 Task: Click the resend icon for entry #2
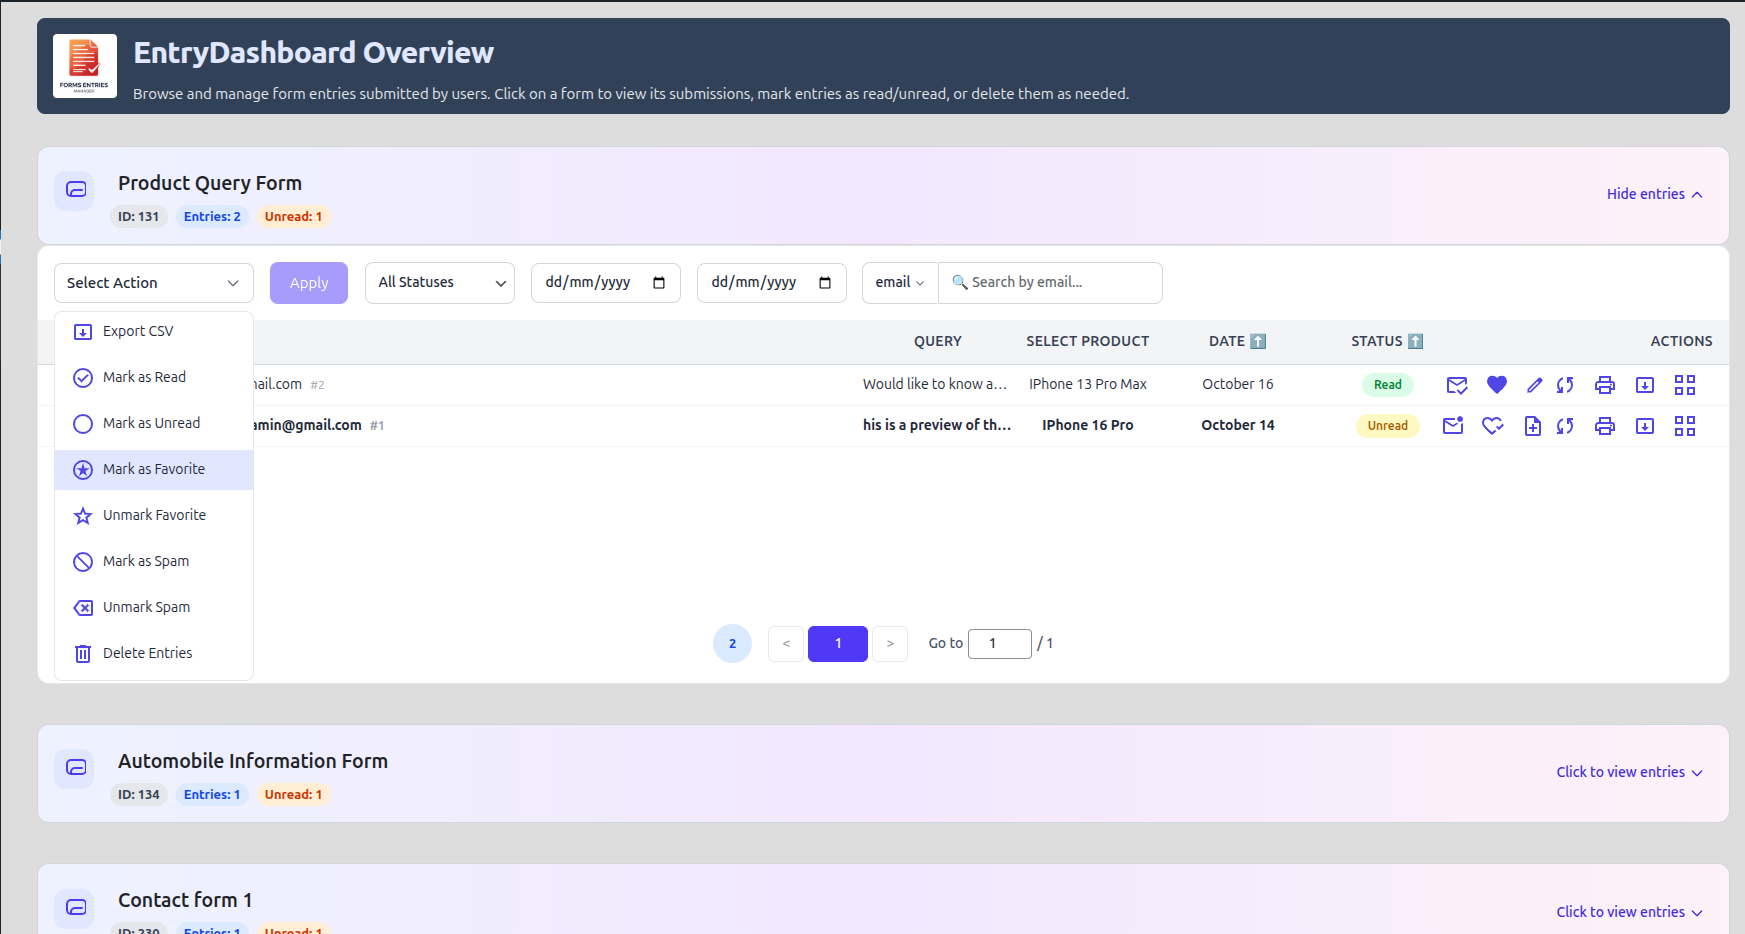click(x=1565, y=384)
